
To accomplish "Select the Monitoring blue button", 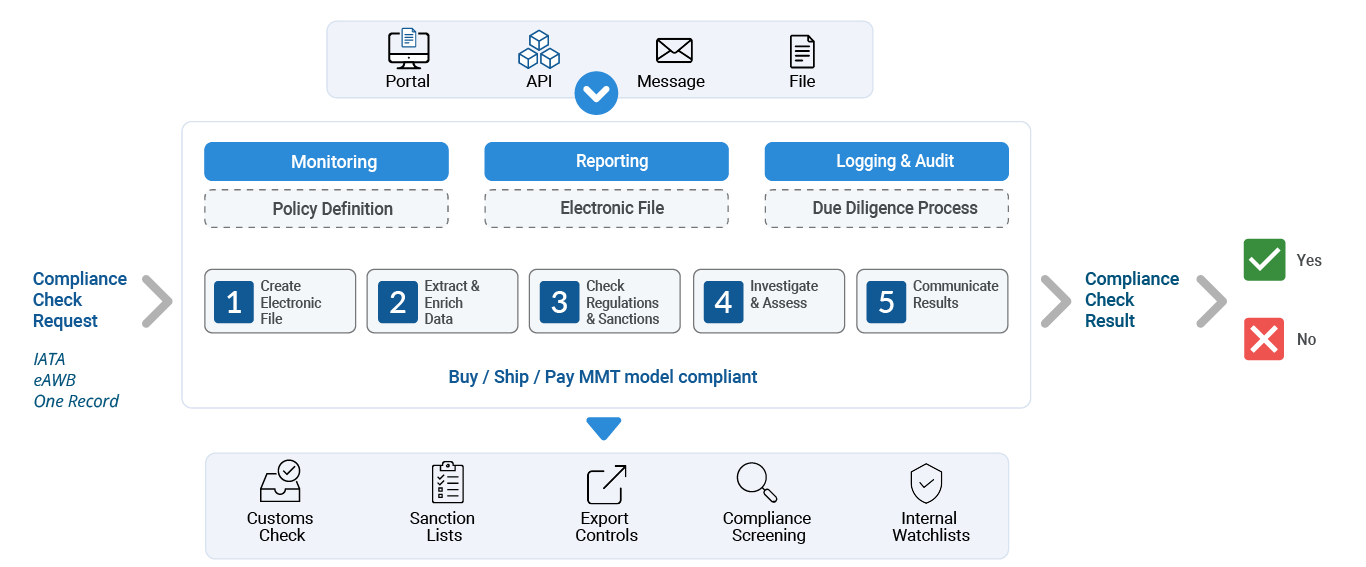I will tap(326, 162).
